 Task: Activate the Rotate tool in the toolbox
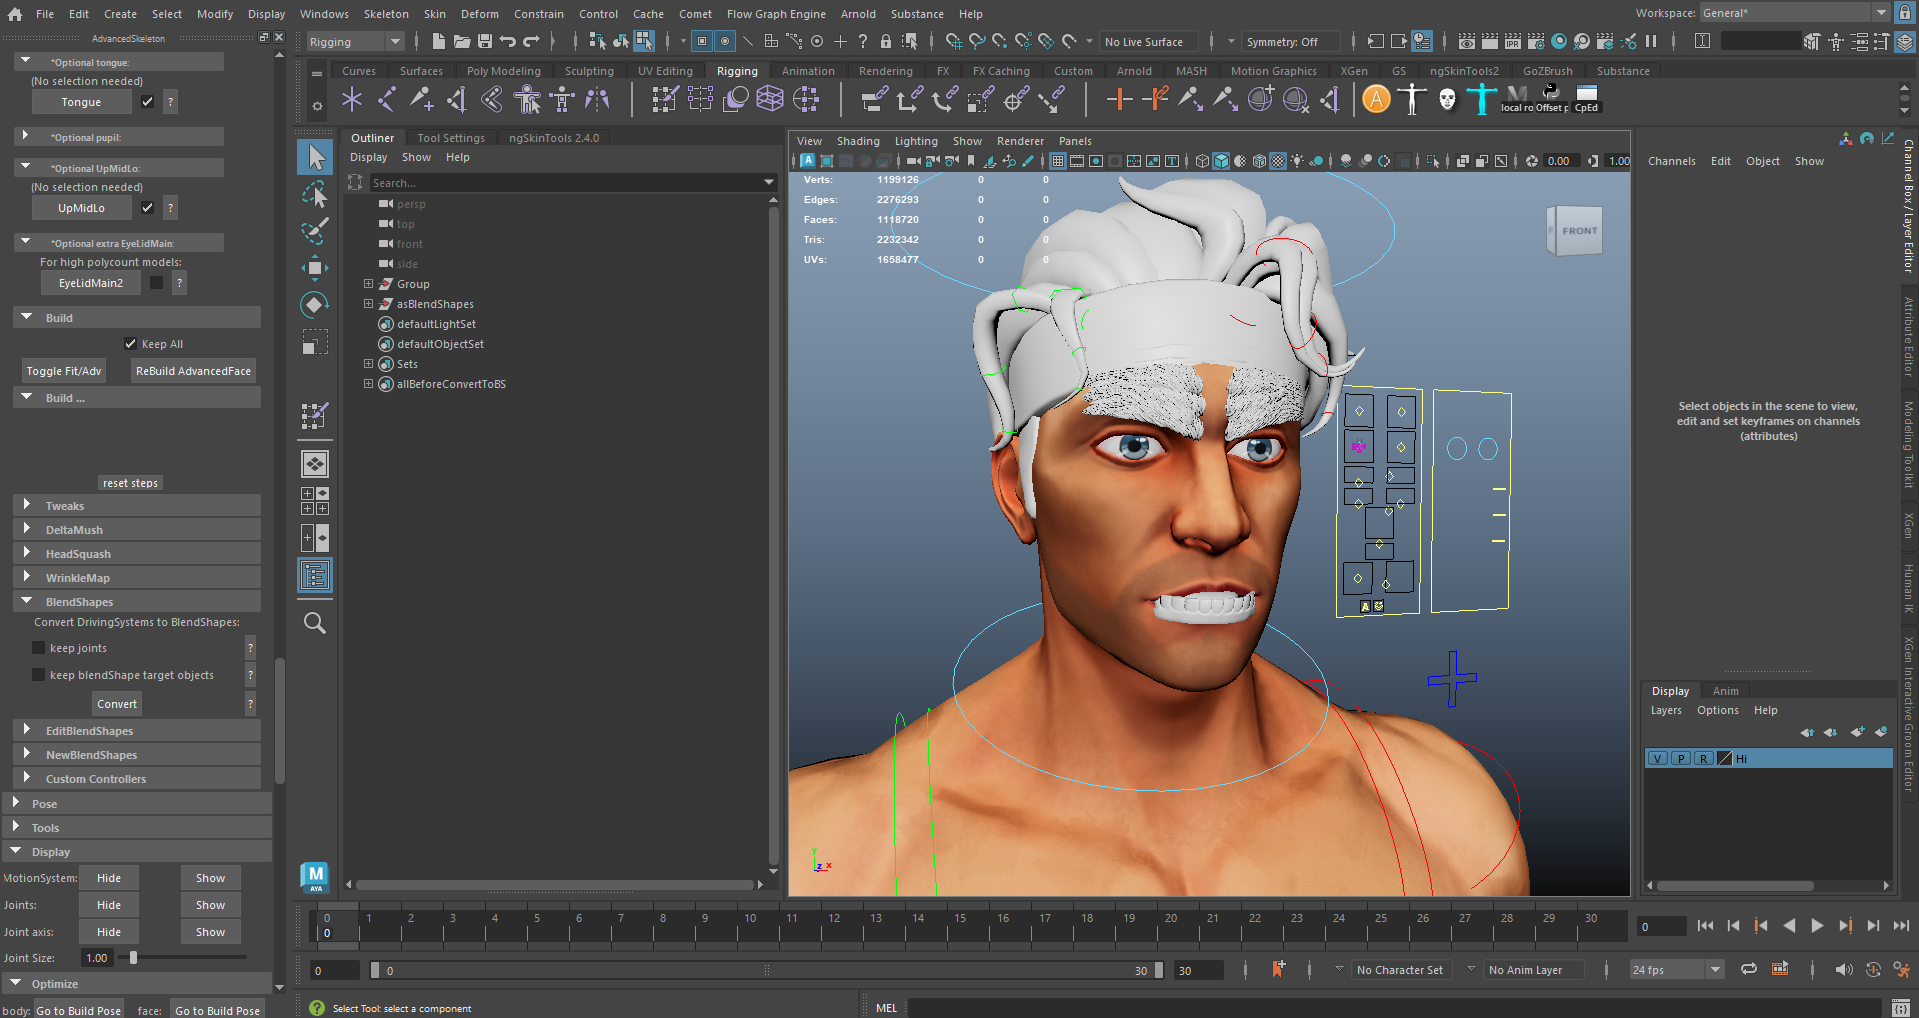(315, 305)
